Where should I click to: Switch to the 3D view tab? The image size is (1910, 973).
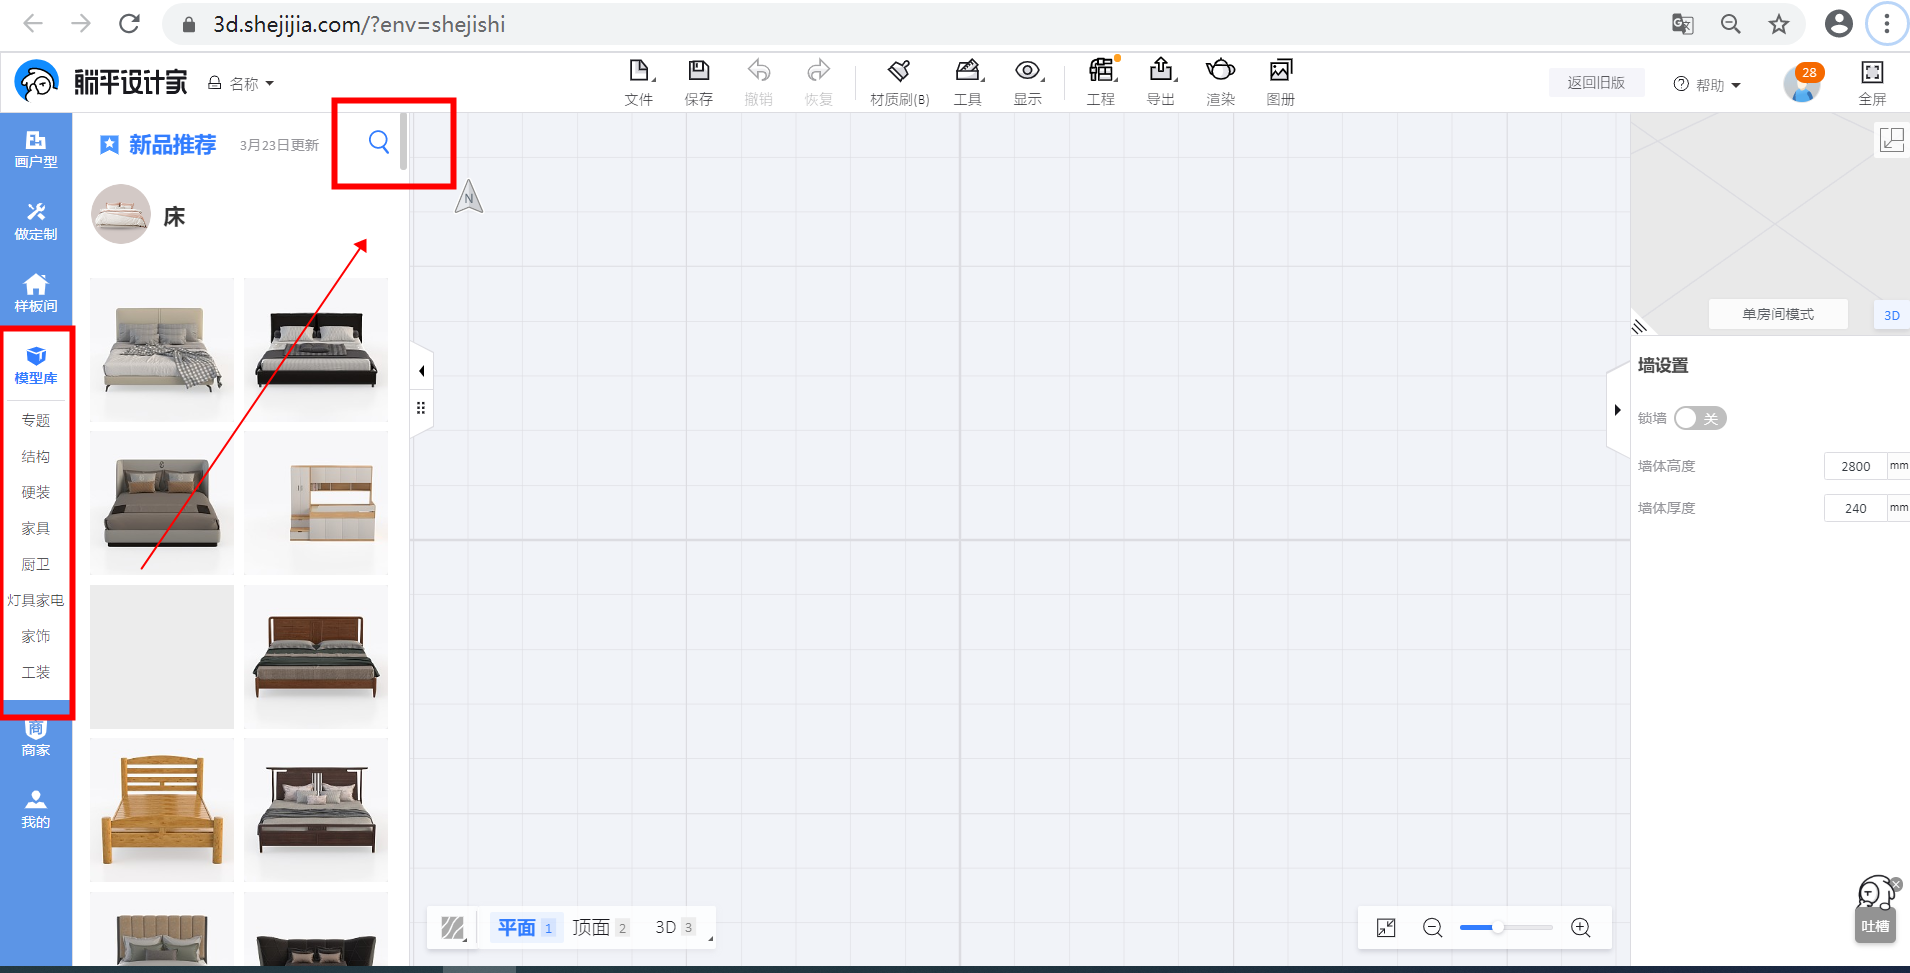pos(674,928)
